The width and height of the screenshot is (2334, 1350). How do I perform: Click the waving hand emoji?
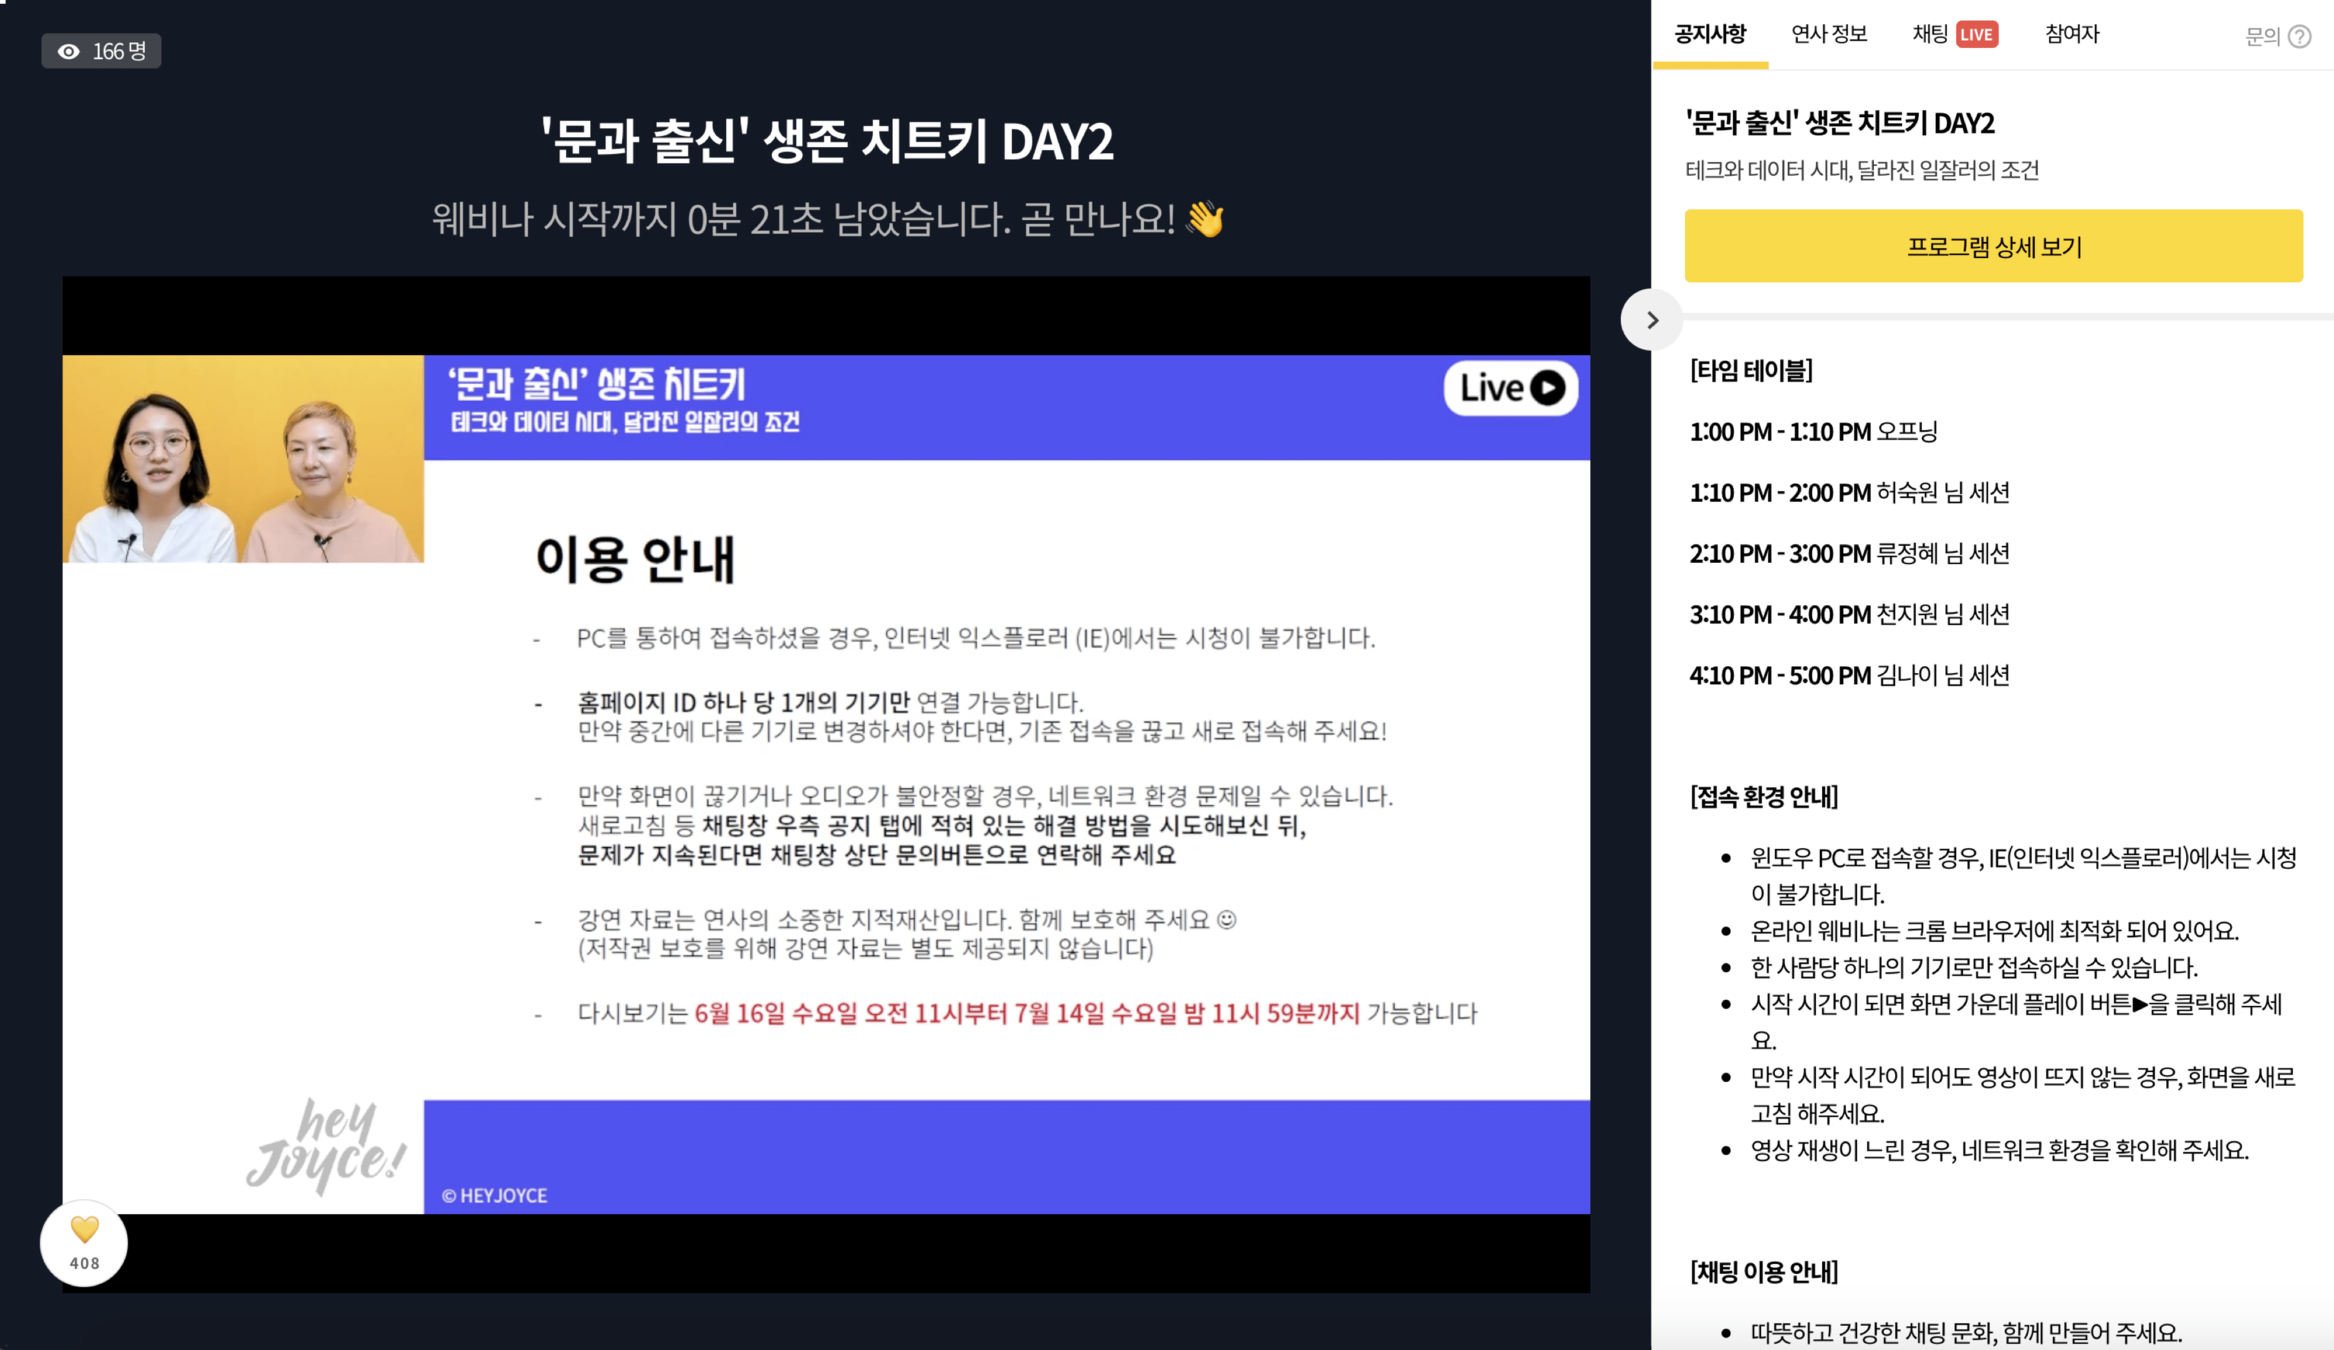click(x=1205, y=219)
